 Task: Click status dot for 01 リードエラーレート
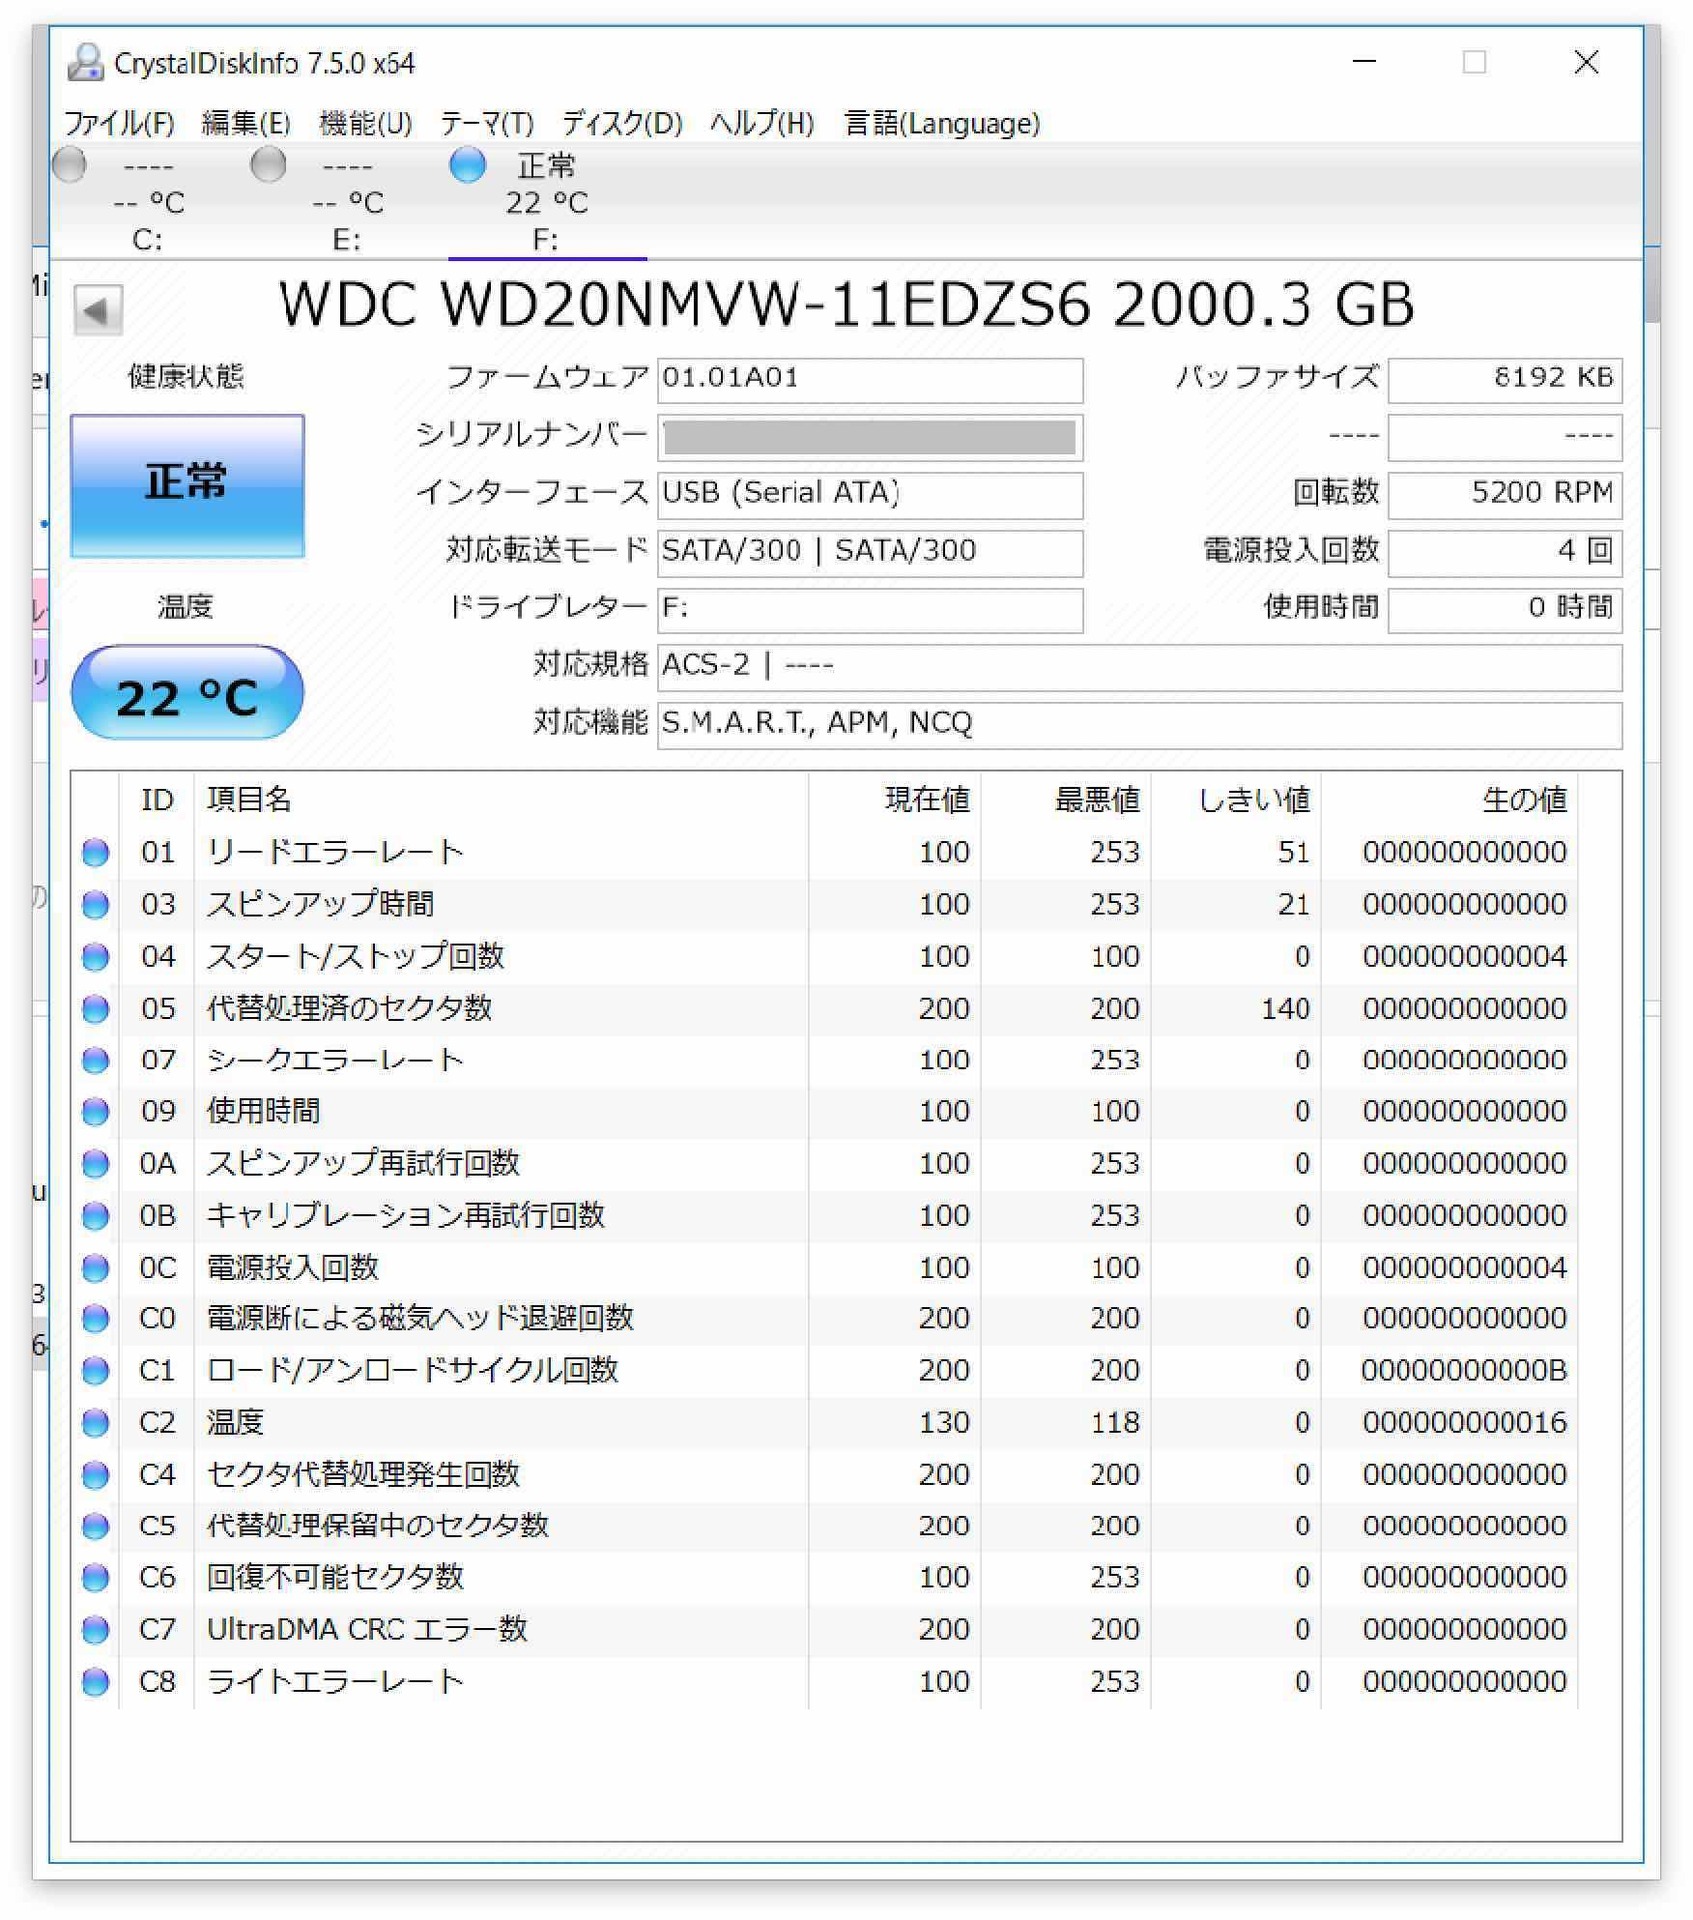click(x=96, y=853)
